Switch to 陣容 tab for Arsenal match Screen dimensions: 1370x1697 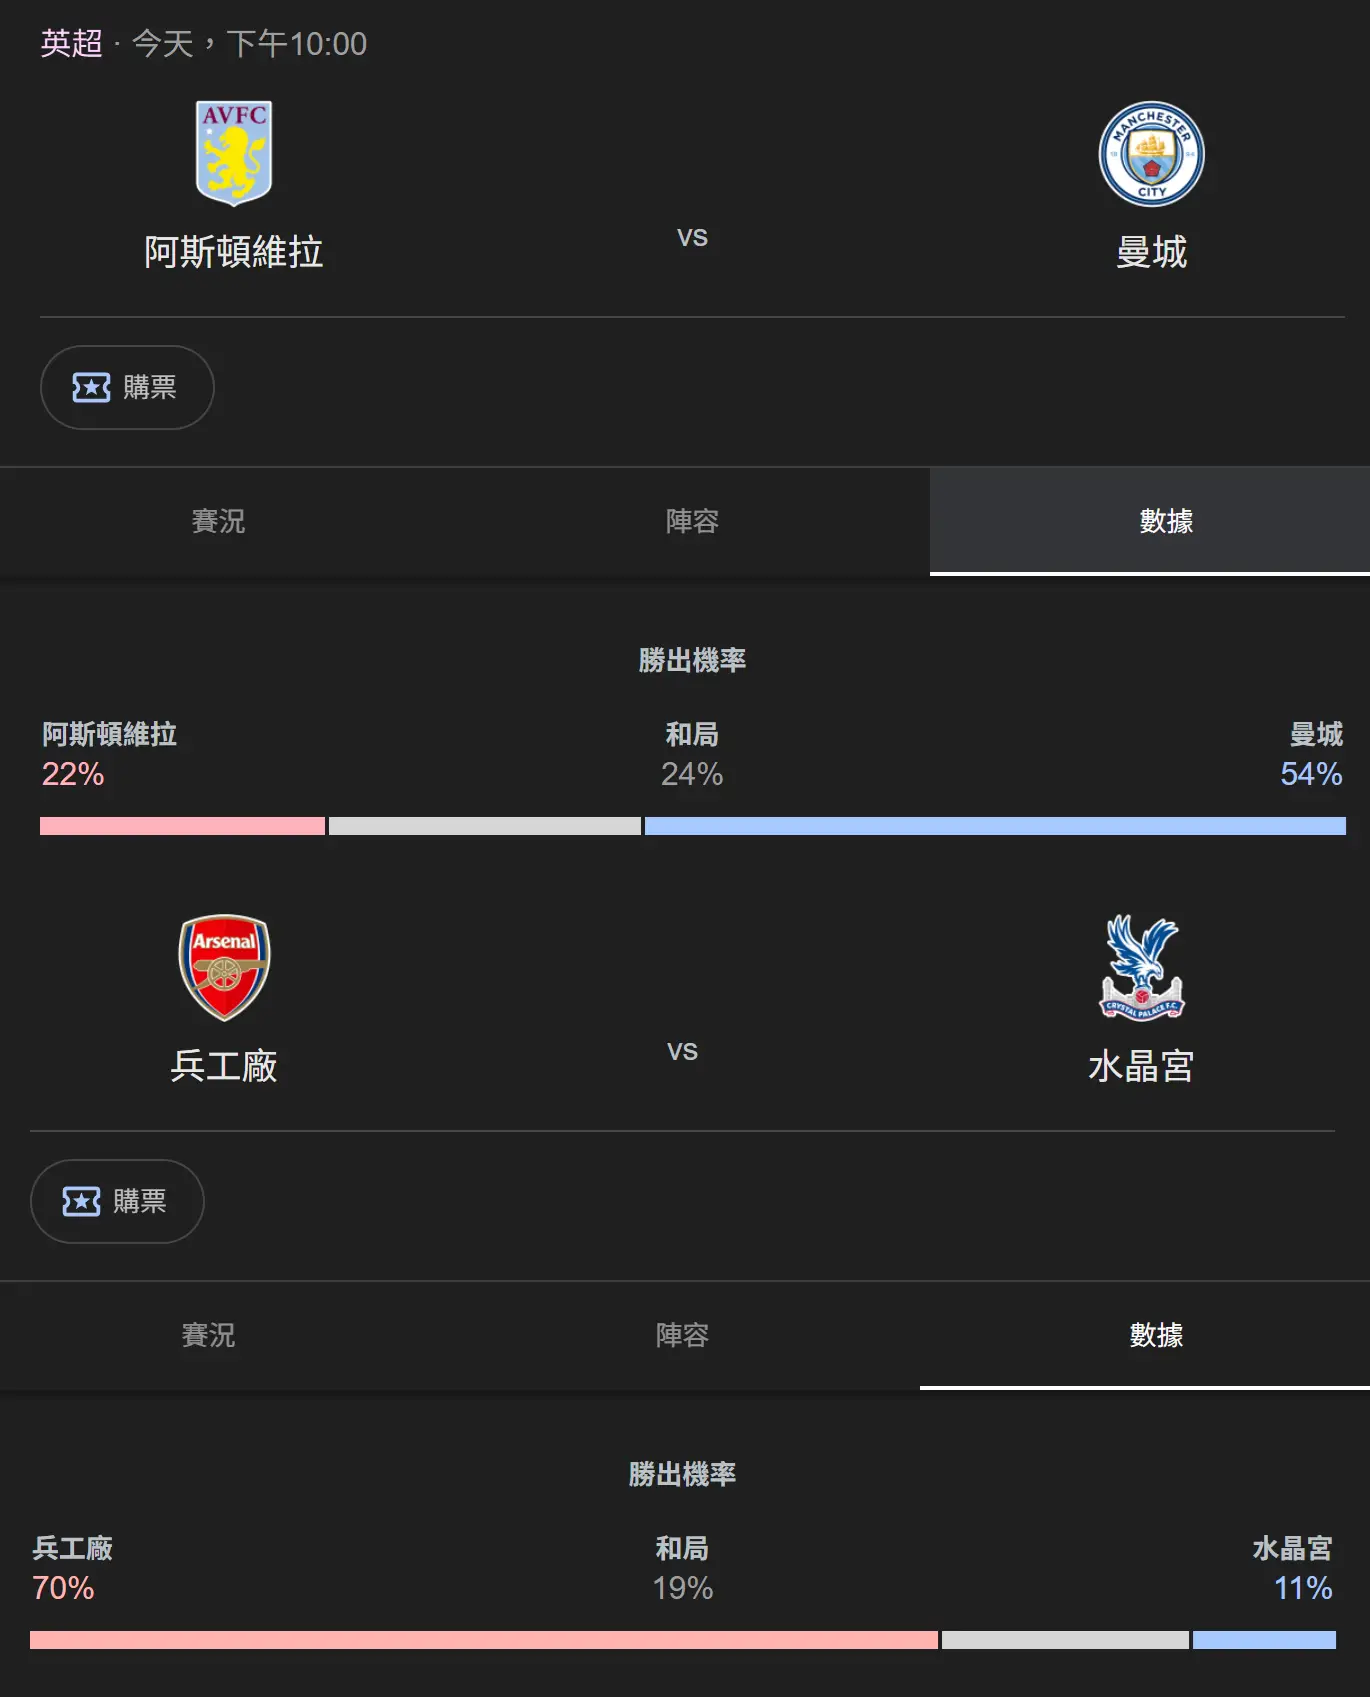(682, 1335)
